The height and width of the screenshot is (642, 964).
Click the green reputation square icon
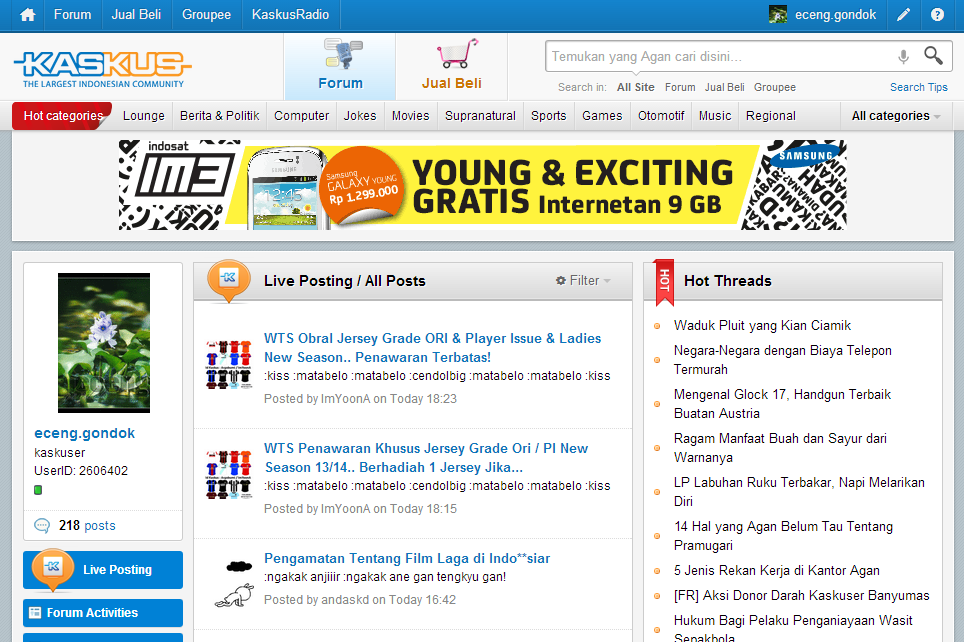pos(38,490)
